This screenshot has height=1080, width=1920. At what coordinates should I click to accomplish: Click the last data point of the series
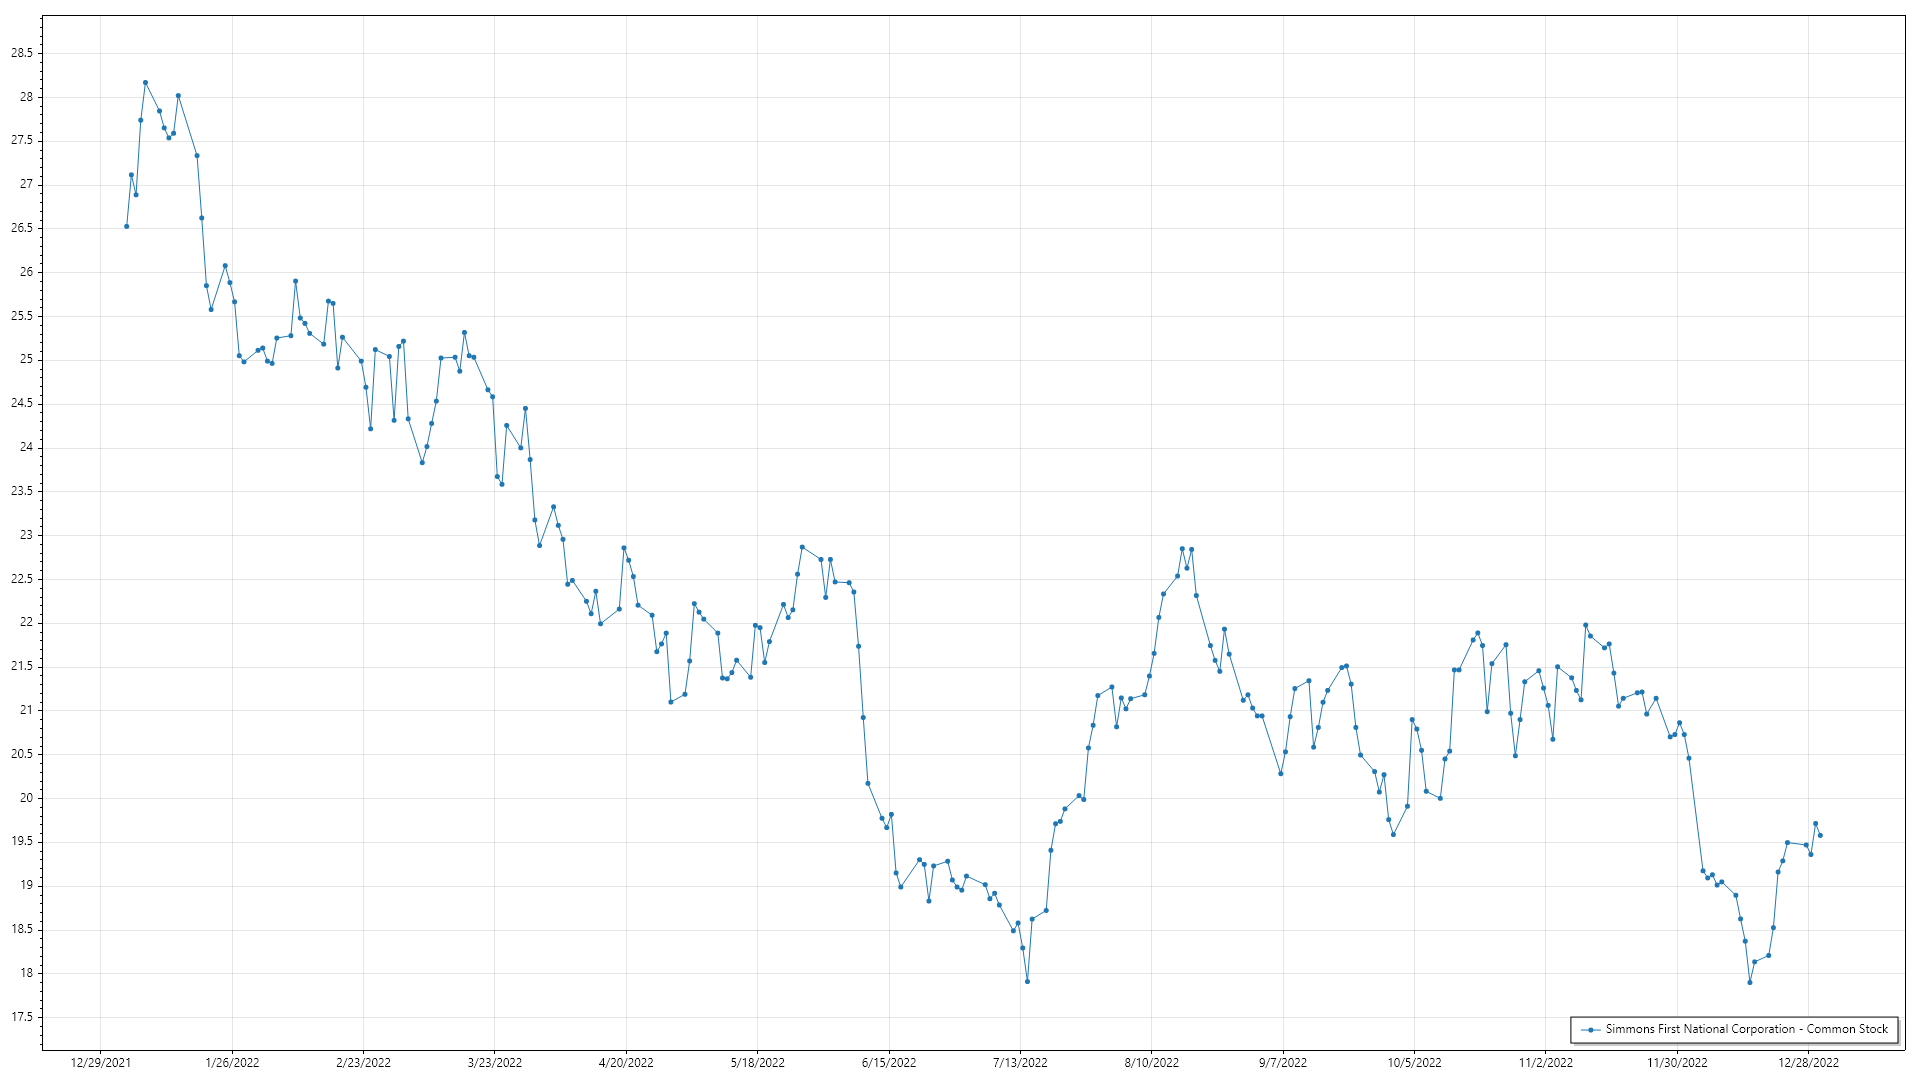coord(1820,835)
